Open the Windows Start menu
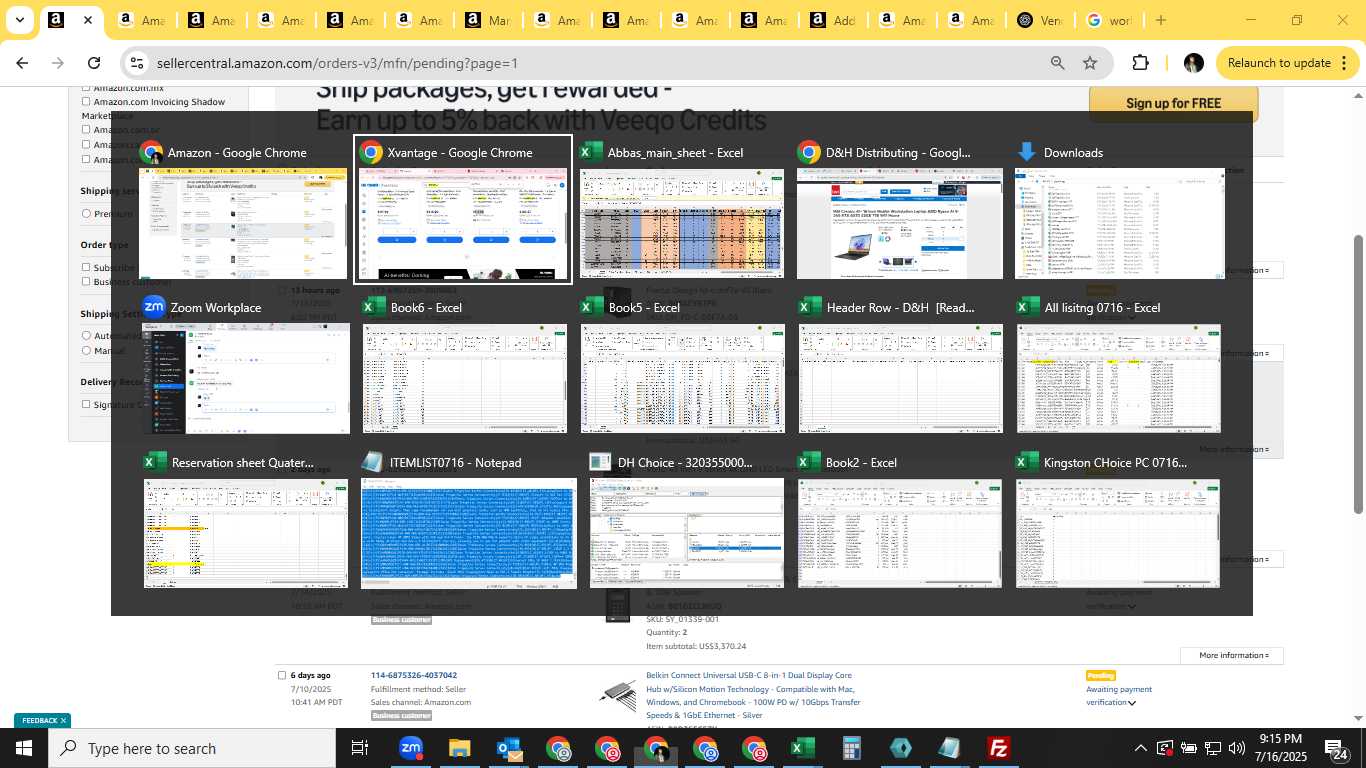 (24, 748)
